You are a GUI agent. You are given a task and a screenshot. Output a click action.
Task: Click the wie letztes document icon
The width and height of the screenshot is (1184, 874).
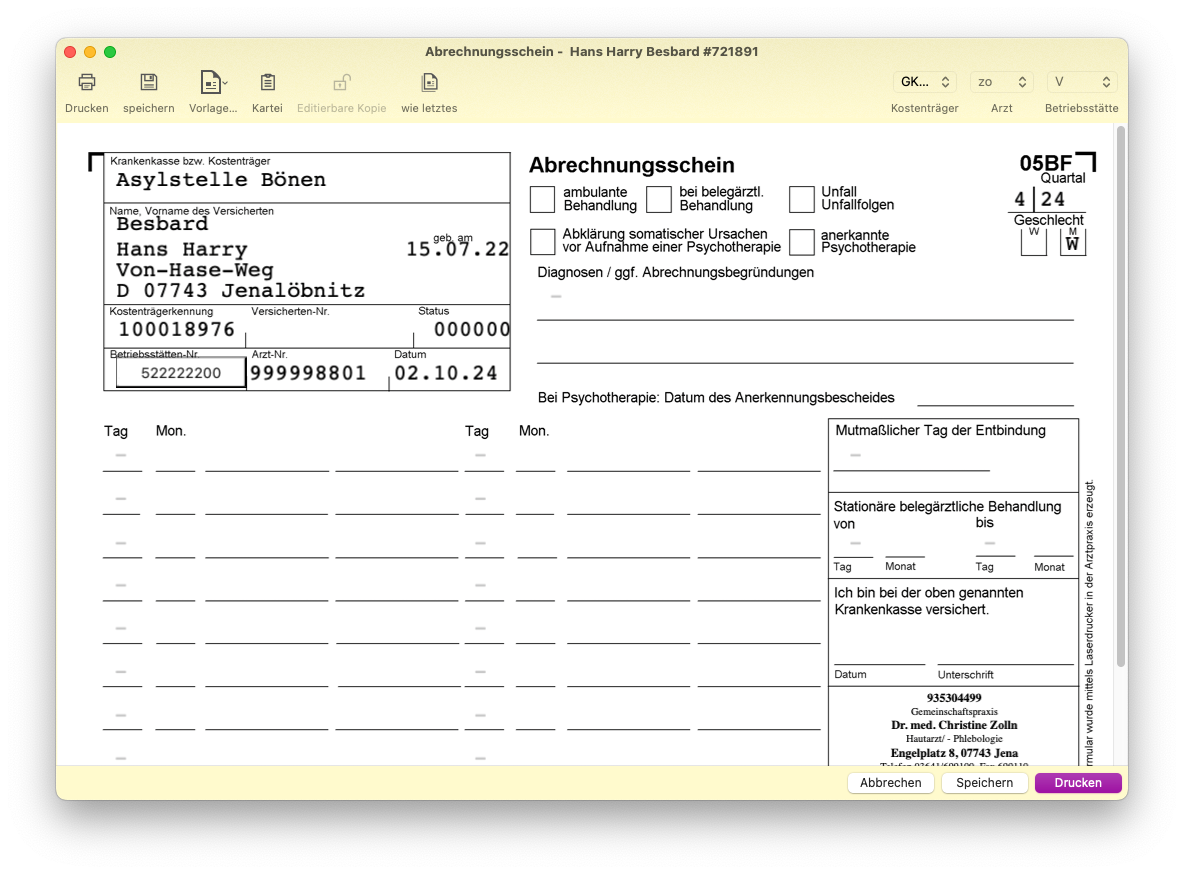(429, 82)
